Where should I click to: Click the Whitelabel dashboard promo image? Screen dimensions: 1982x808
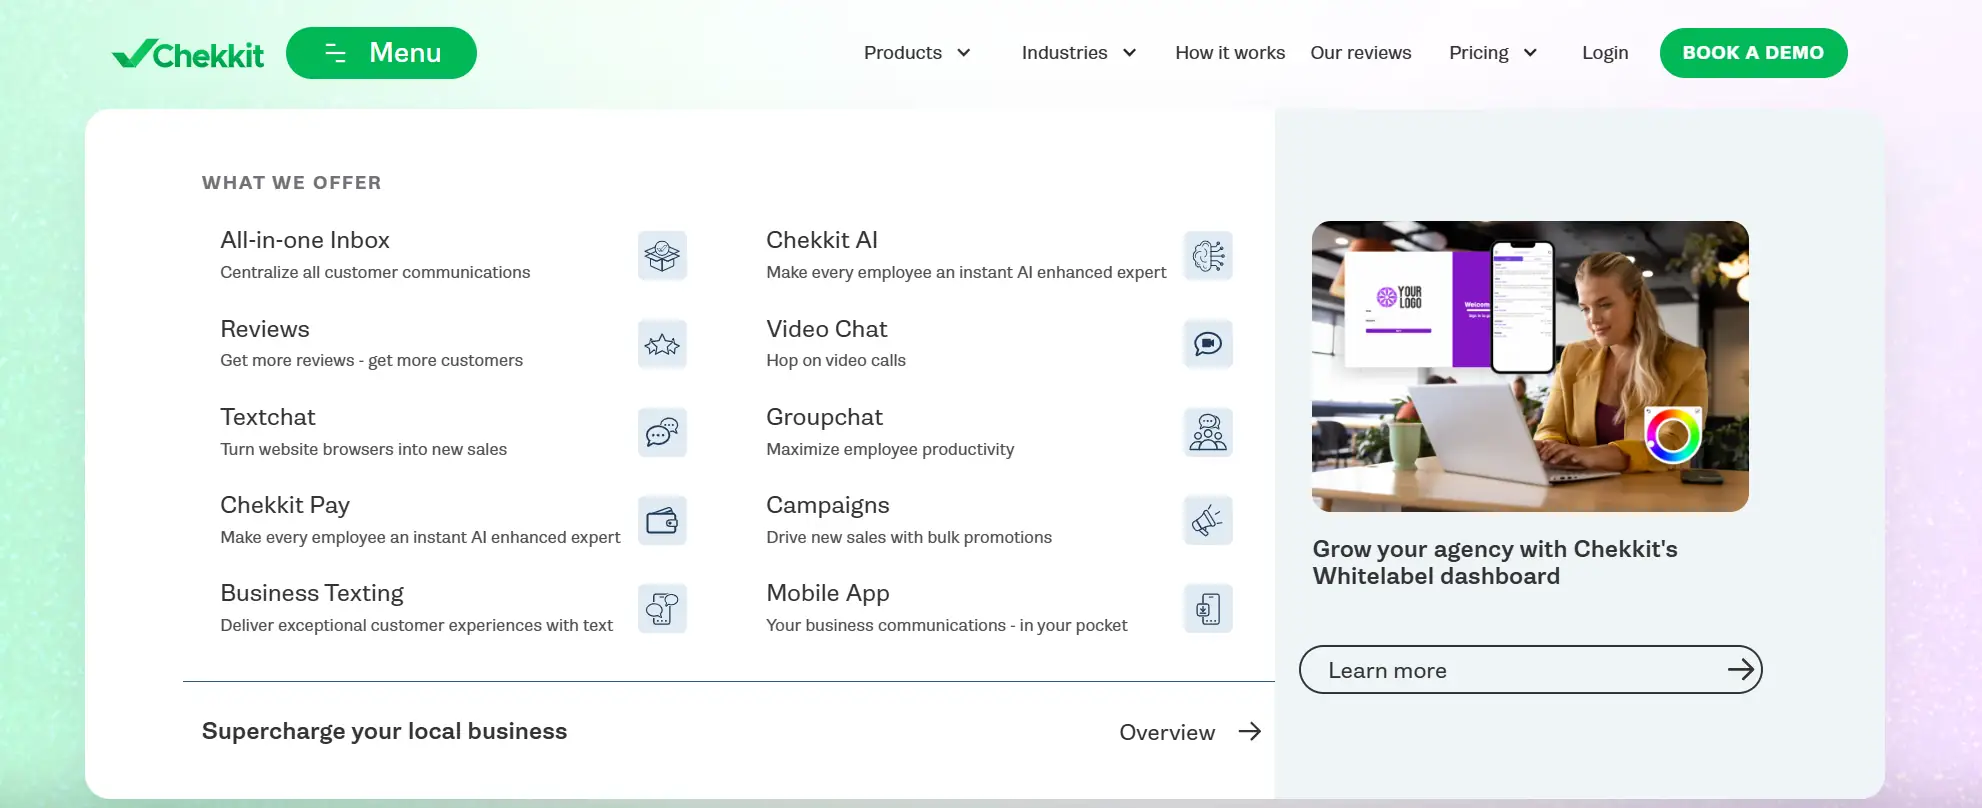[x=1530, y=366]
